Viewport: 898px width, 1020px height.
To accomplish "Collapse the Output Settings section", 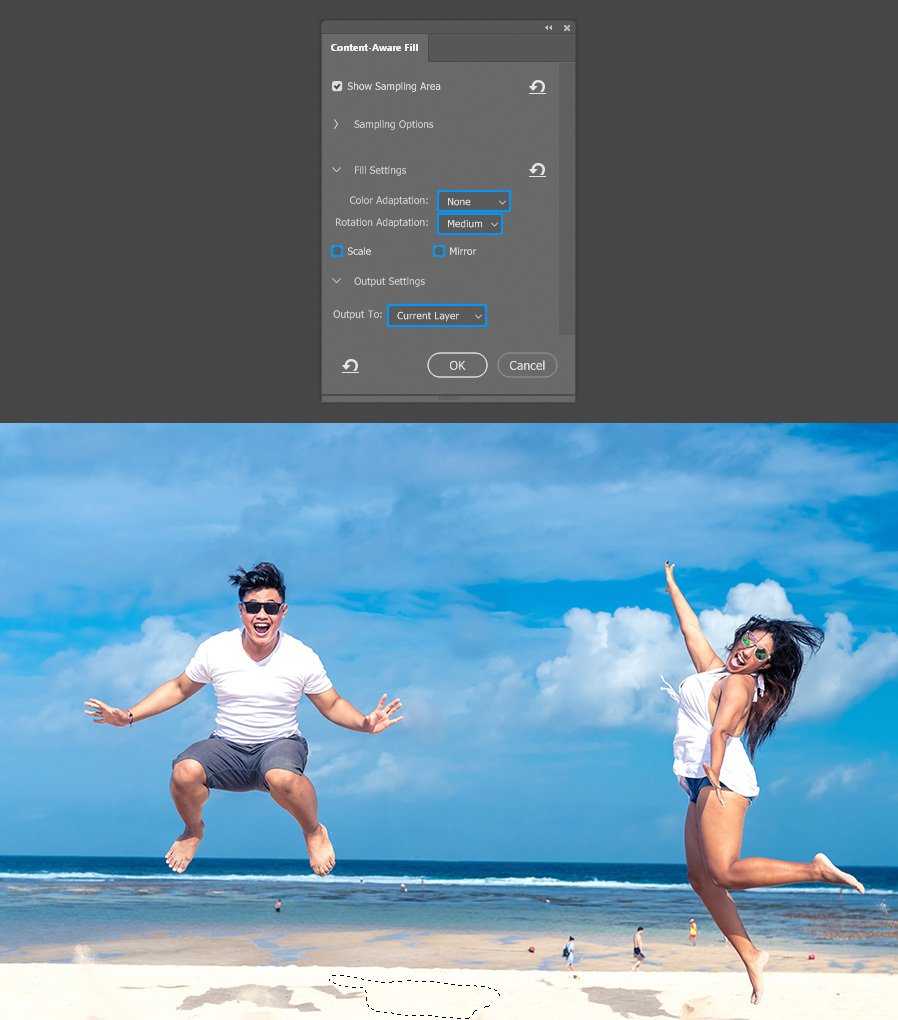I will [x=336, y=282].
